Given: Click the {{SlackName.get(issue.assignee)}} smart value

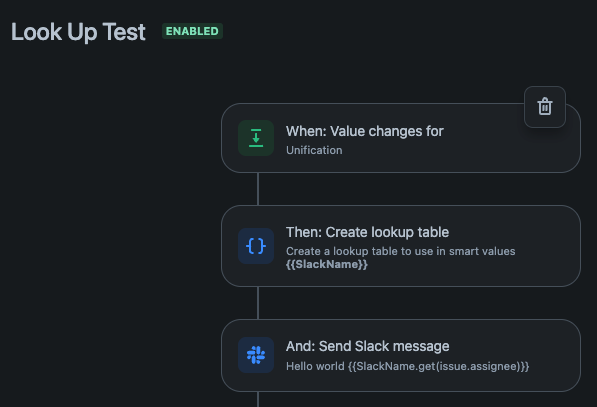Looking at the screenshot, I should click(x=438, y=366).
